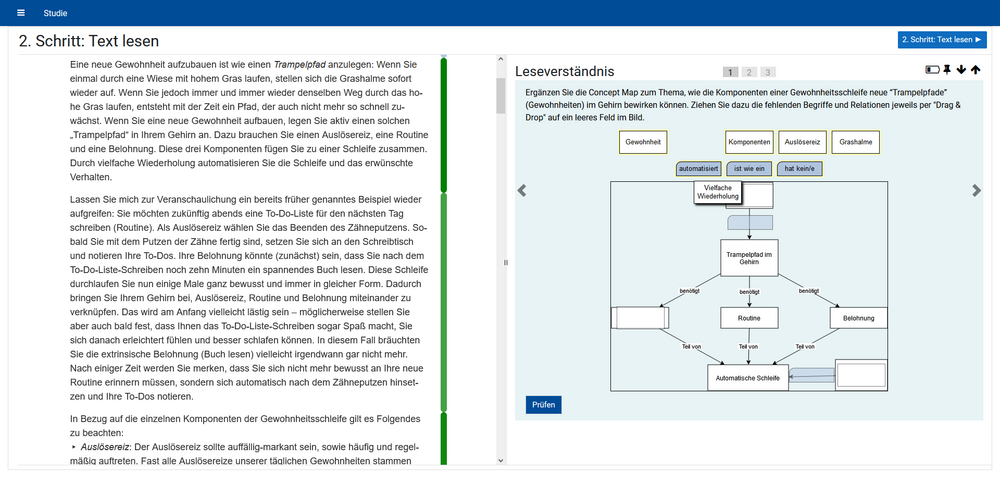Click the up arrow icon in panel header
1000x483 pixels.
[x=975, y=70]
